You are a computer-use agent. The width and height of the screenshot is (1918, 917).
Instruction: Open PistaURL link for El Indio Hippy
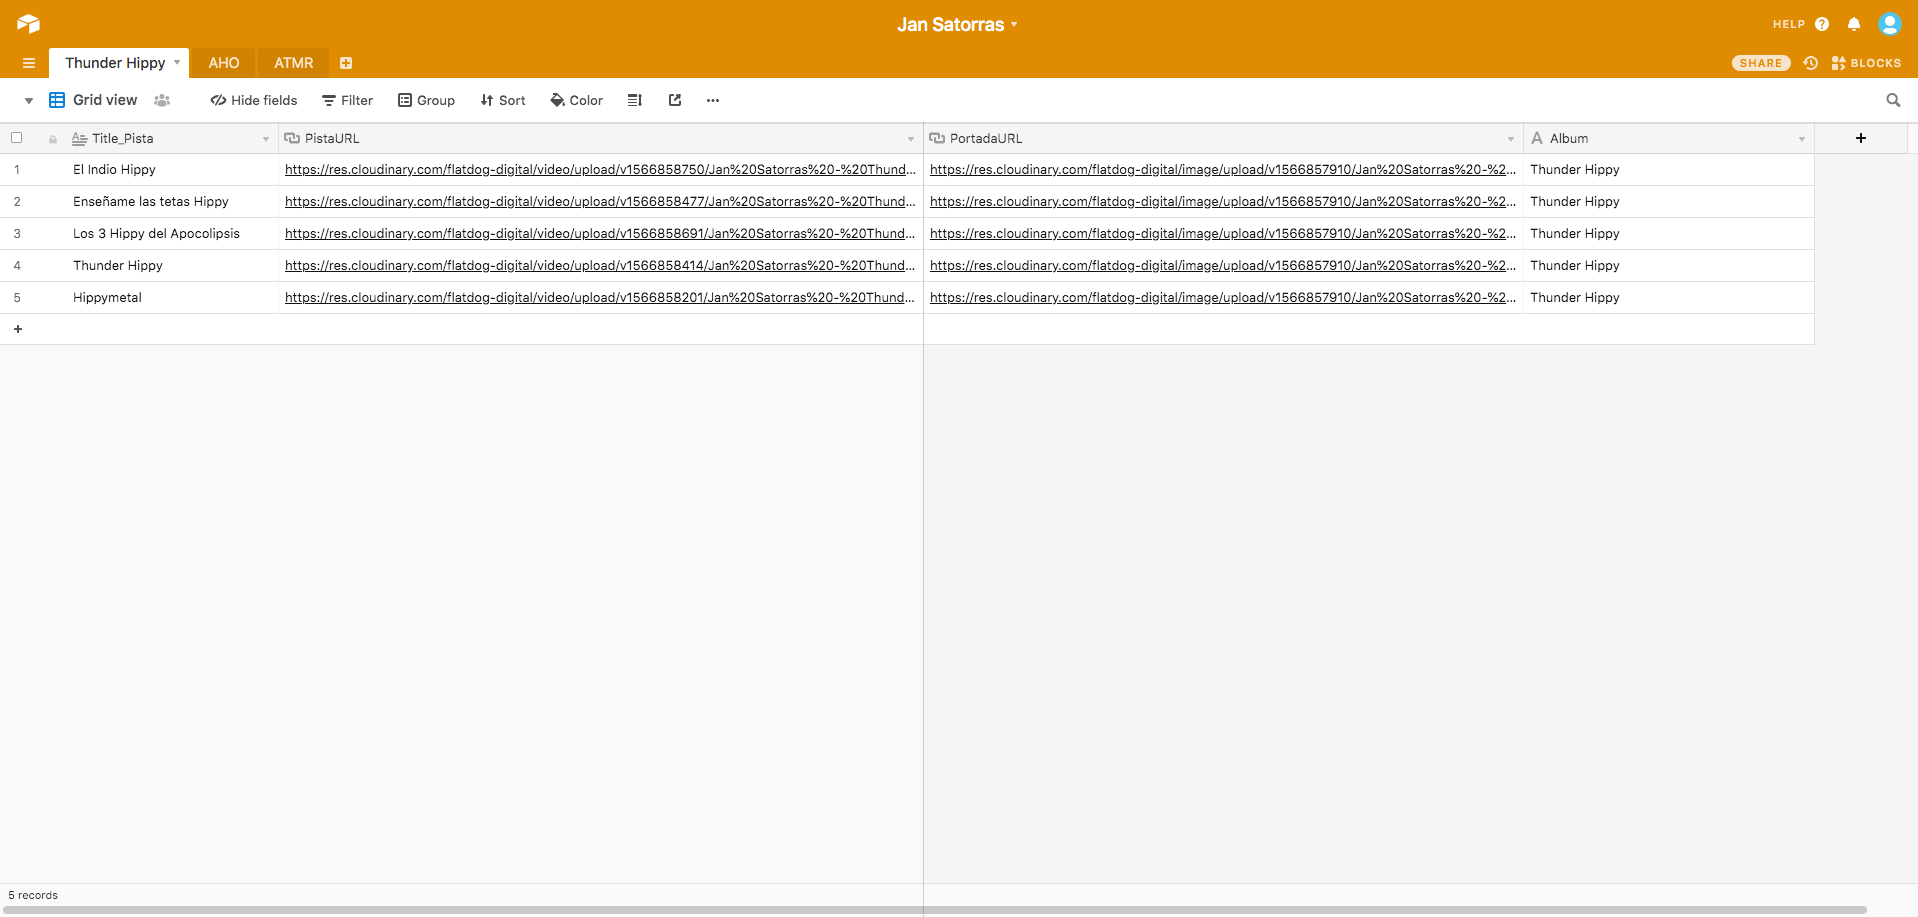pos(599,170)
